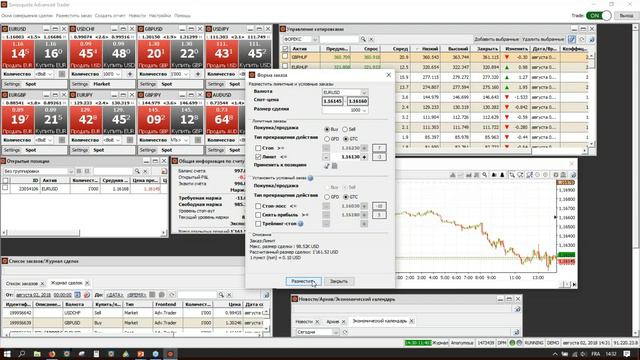Toggle the select-all checkbox in quotes header
The width and height of the screenshot is (640, 360).
pos(285,49)
